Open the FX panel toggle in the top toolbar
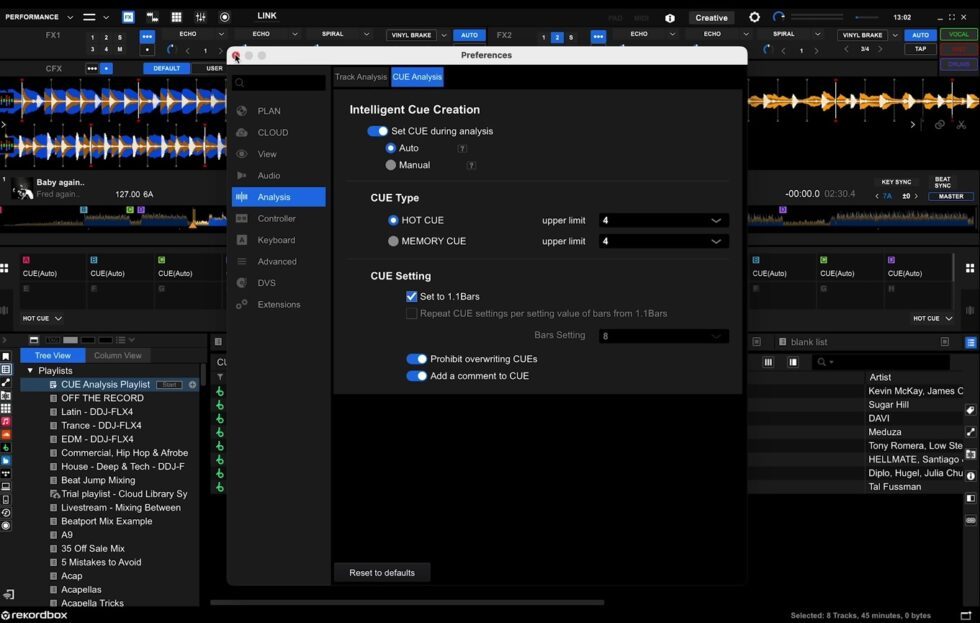 (x=128, y=17)
